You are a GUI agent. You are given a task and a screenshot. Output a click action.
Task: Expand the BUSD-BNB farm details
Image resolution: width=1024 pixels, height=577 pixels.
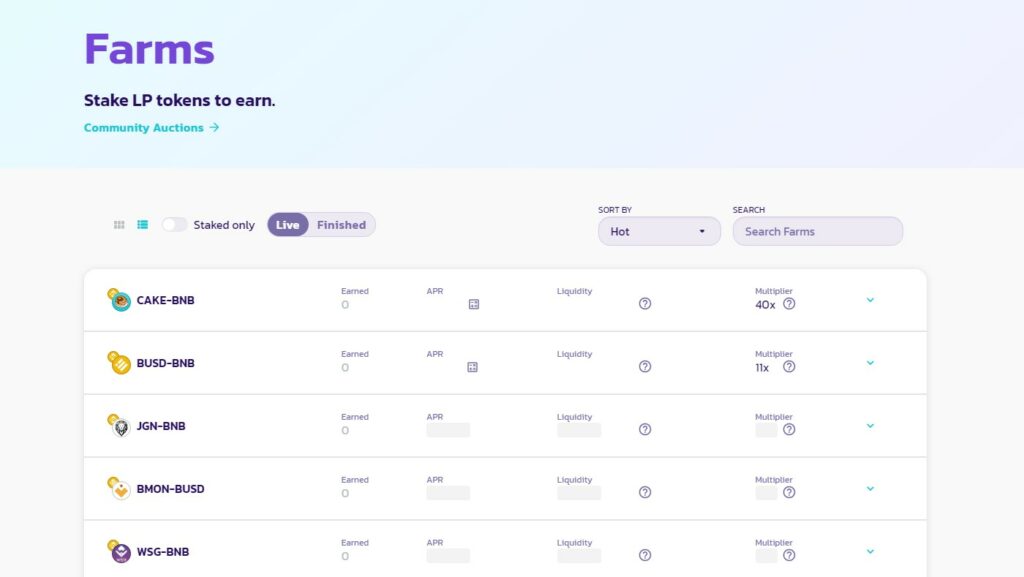(x=870, y=363)
